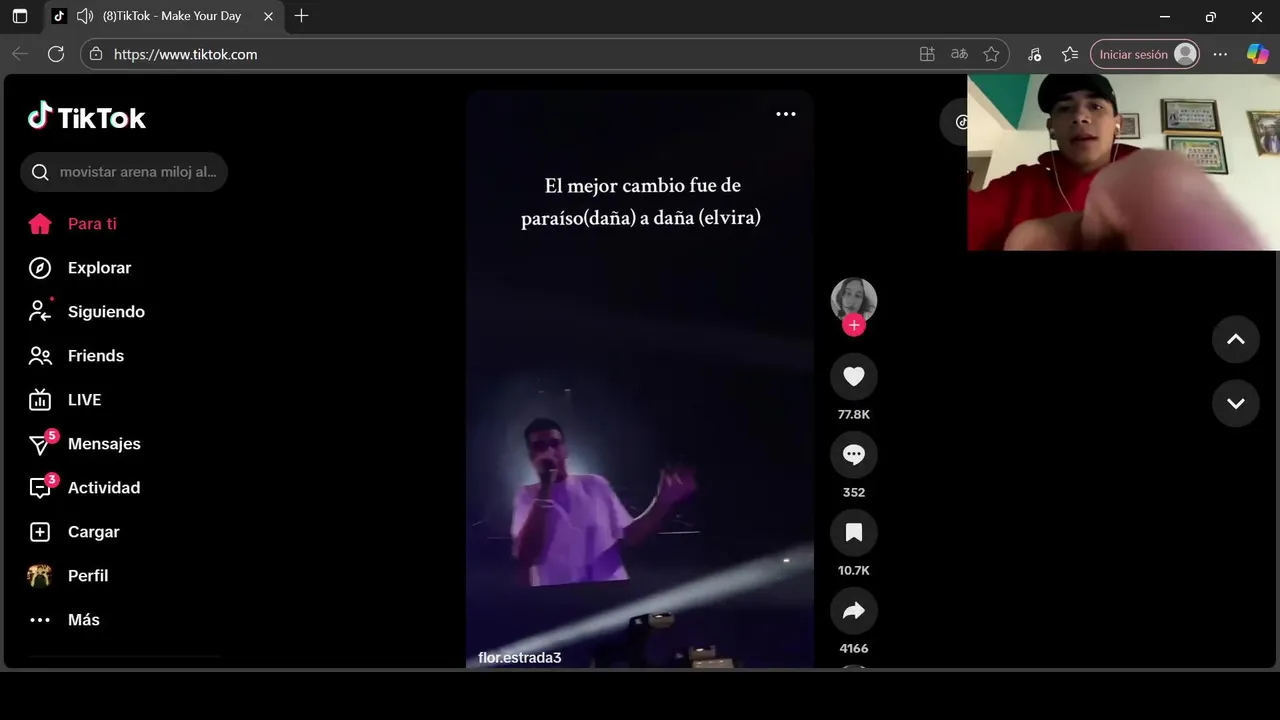The image size is (1280, 720).
Task: Click Cargar to upload video
Action: point(94,532)
